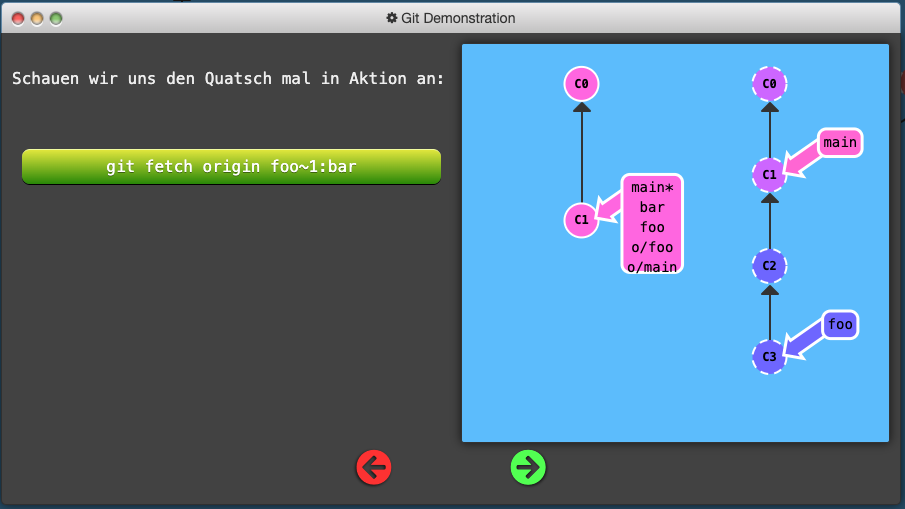
Task: Click the remote C1 commit node
Action: coord(769,174)
